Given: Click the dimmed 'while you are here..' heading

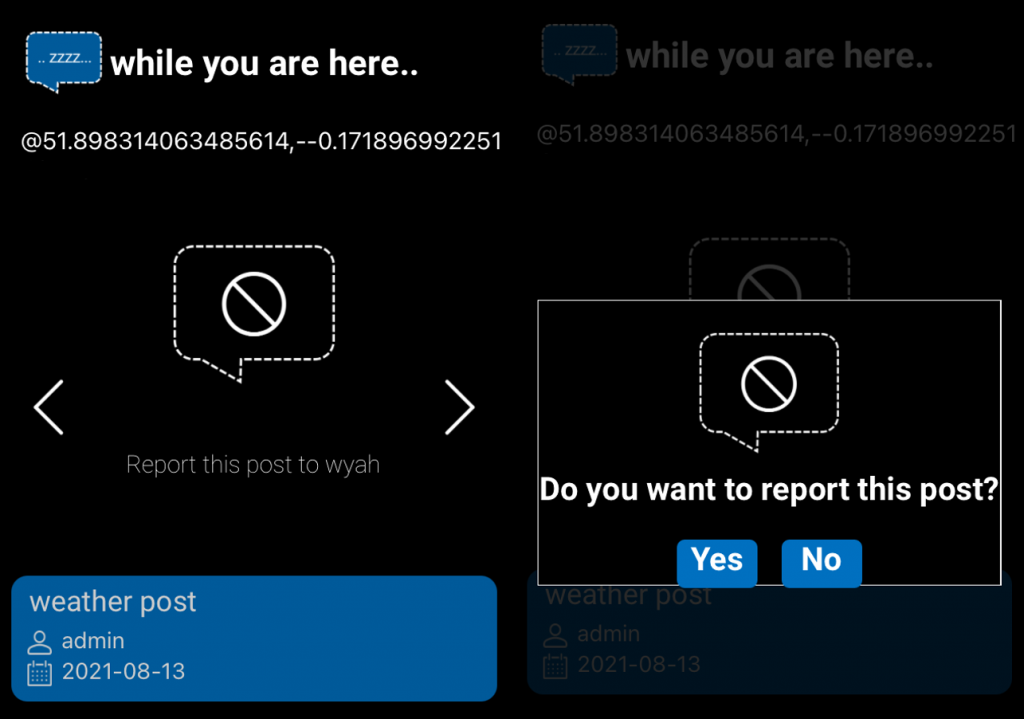Looking at the screenshot, I should pyautogui.click(x=779, y=56).
